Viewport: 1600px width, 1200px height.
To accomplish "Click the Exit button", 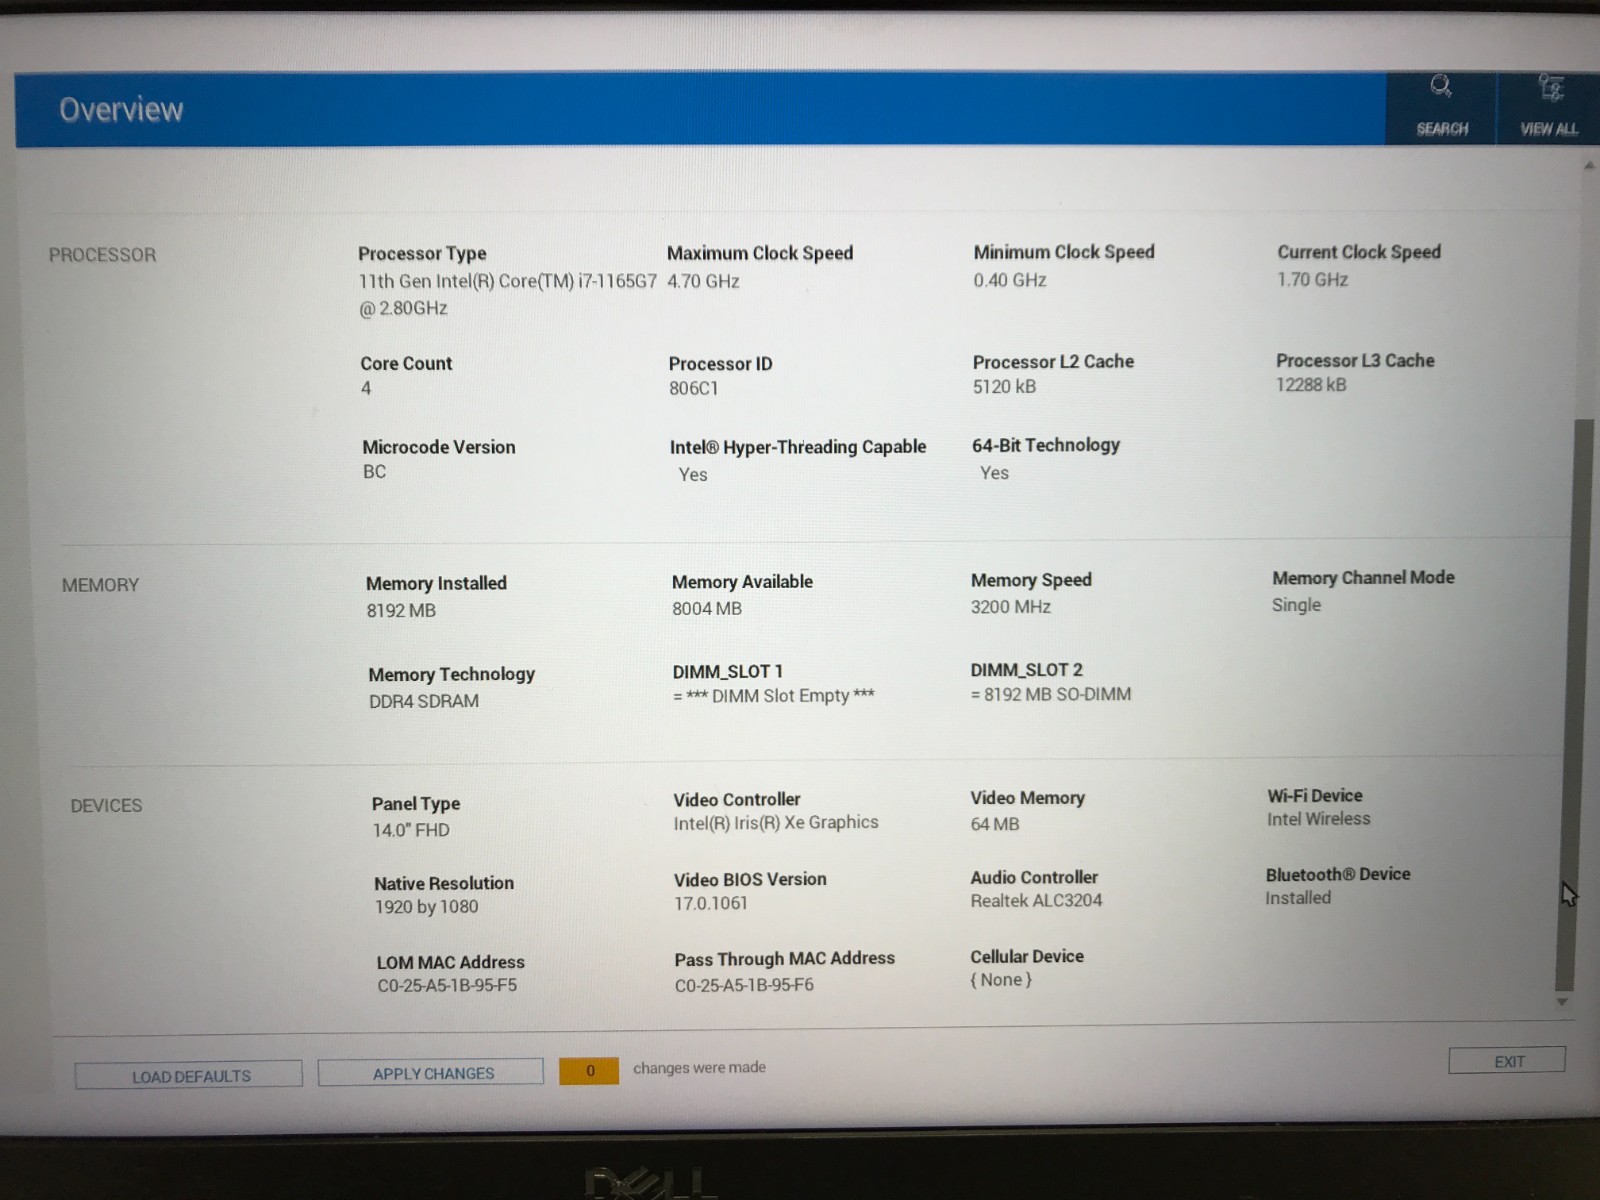I will pos(1507,1060).
